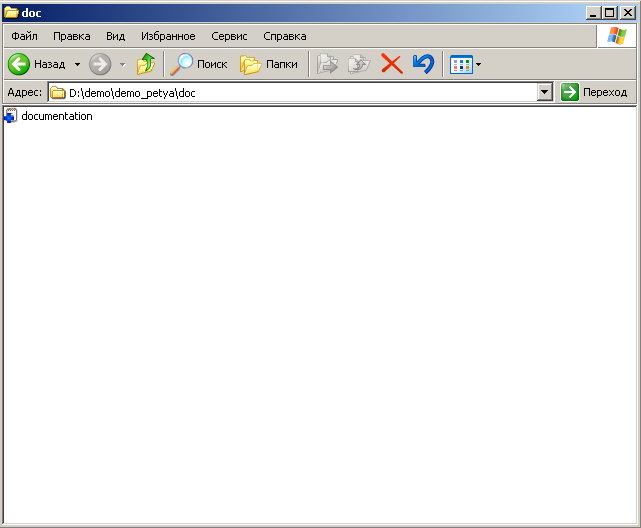This screenshot has width=641, height=528.
Task: Open the Справка menu
Action: click(285, 36)
